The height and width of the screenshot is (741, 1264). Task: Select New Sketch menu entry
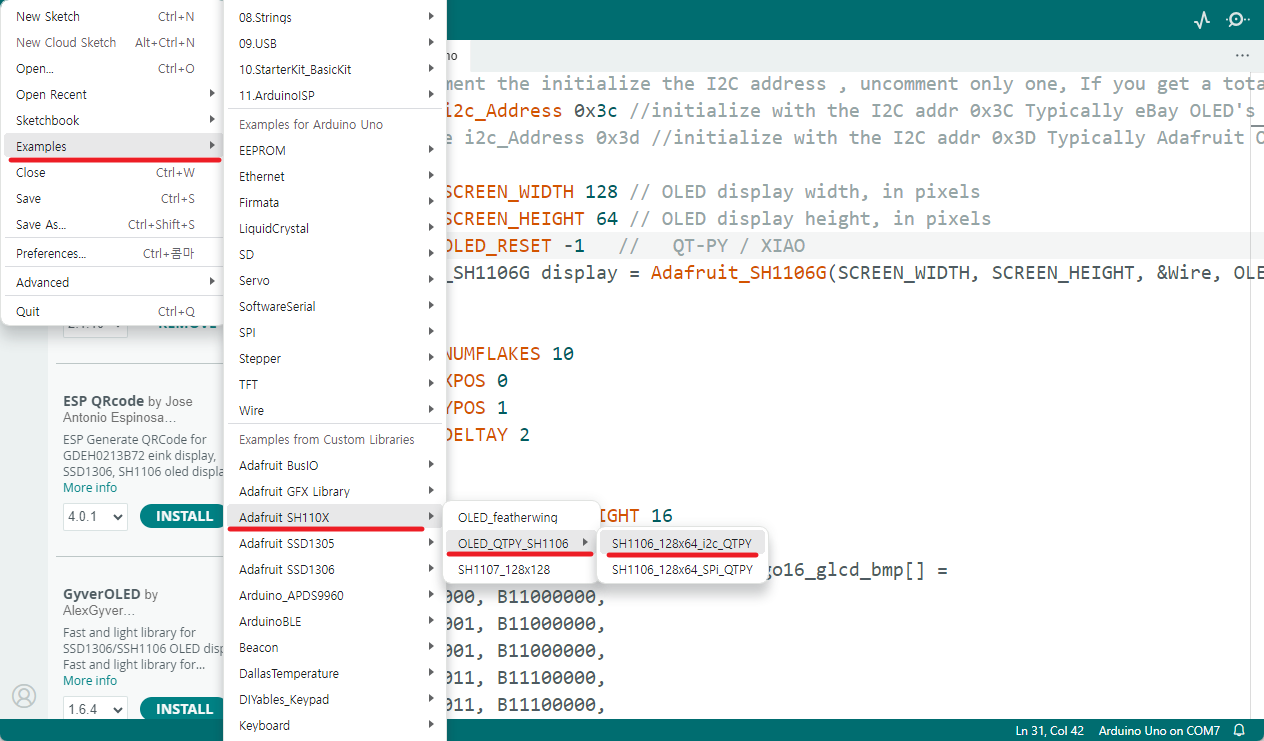pos(112,17)
